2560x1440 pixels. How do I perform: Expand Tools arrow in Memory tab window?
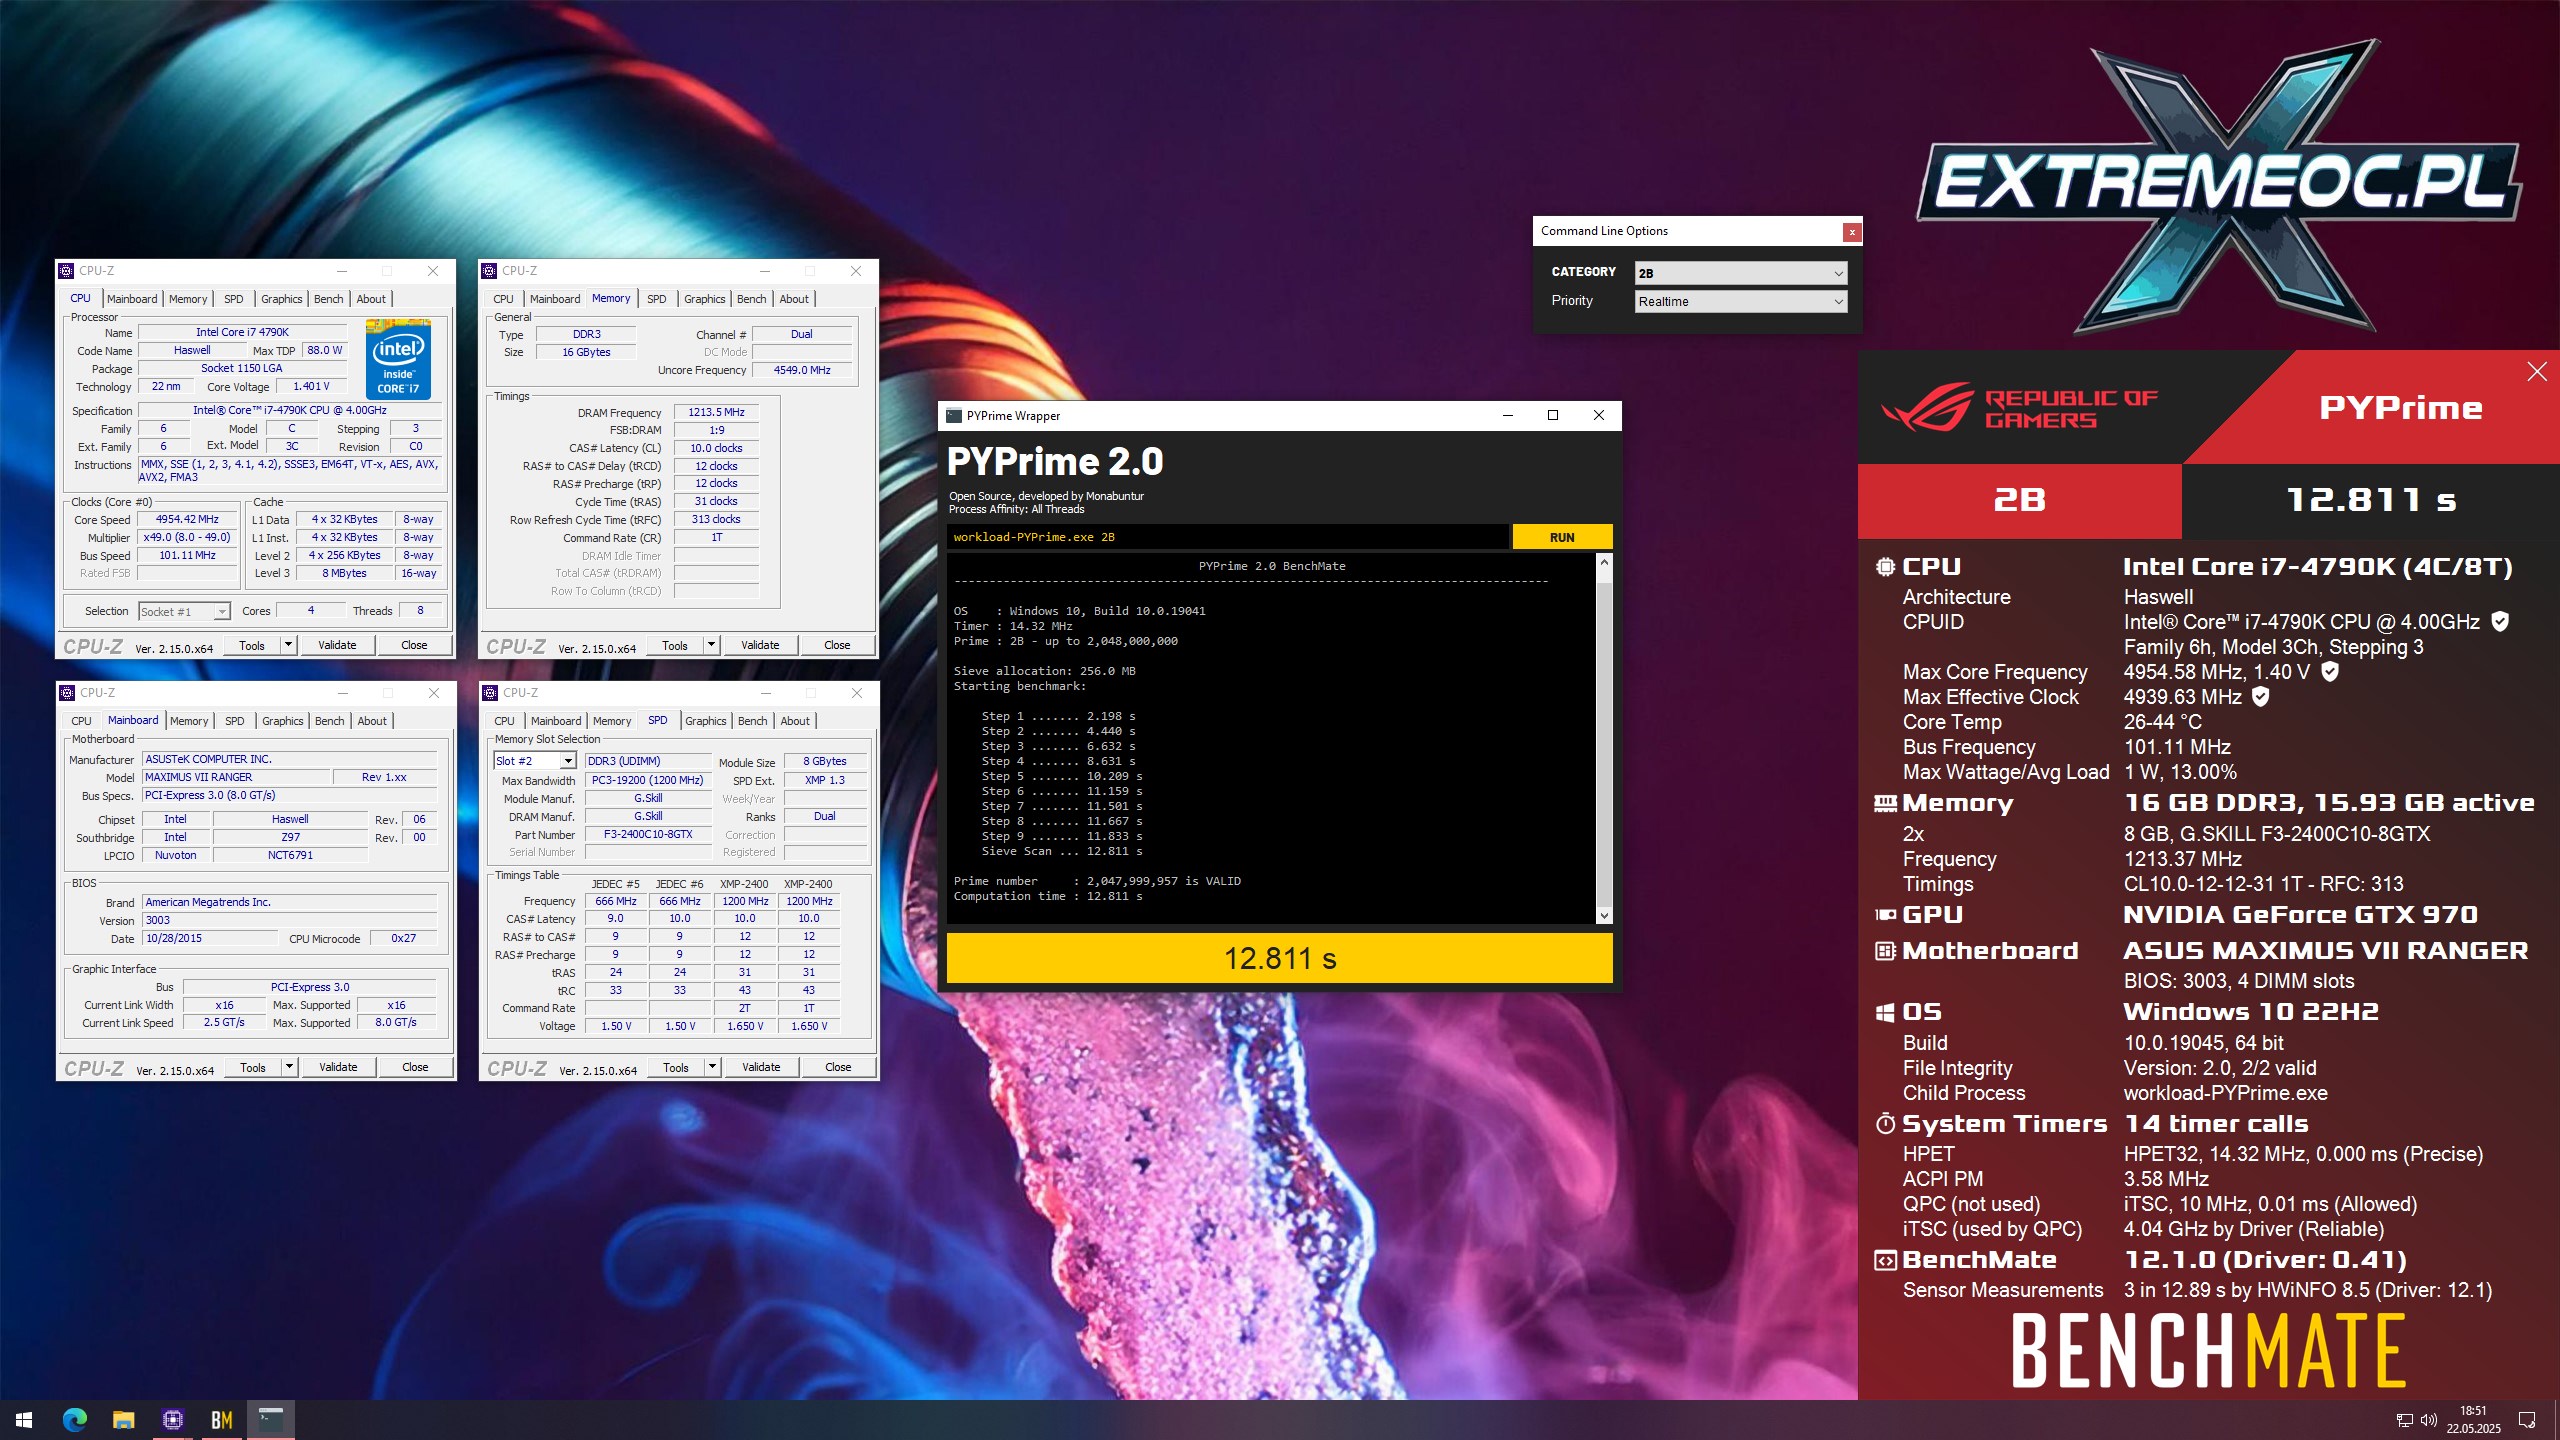coord(711,645)
